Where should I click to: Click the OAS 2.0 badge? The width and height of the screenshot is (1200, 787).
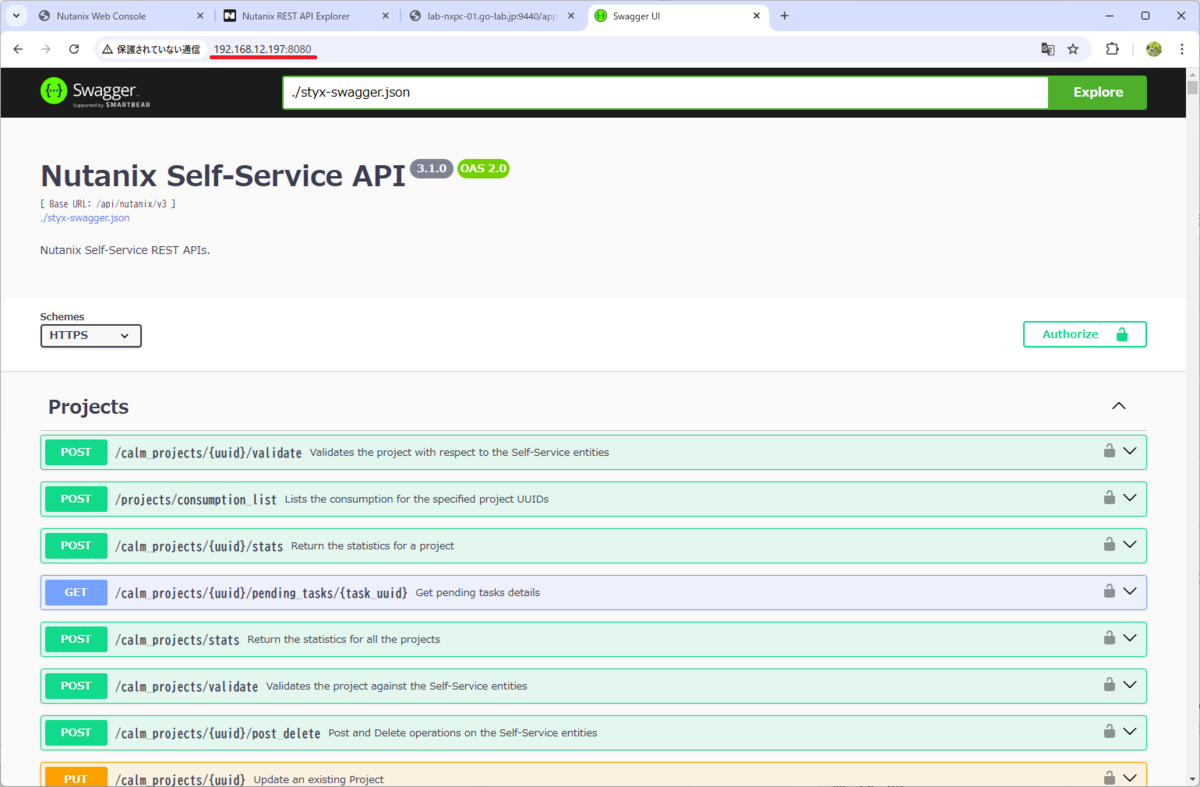(484, 169)
